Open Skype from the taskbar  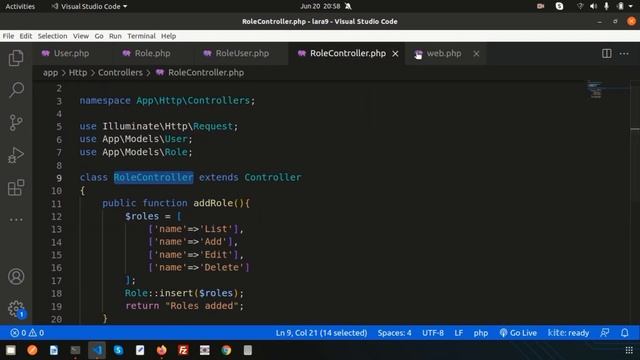118,350
